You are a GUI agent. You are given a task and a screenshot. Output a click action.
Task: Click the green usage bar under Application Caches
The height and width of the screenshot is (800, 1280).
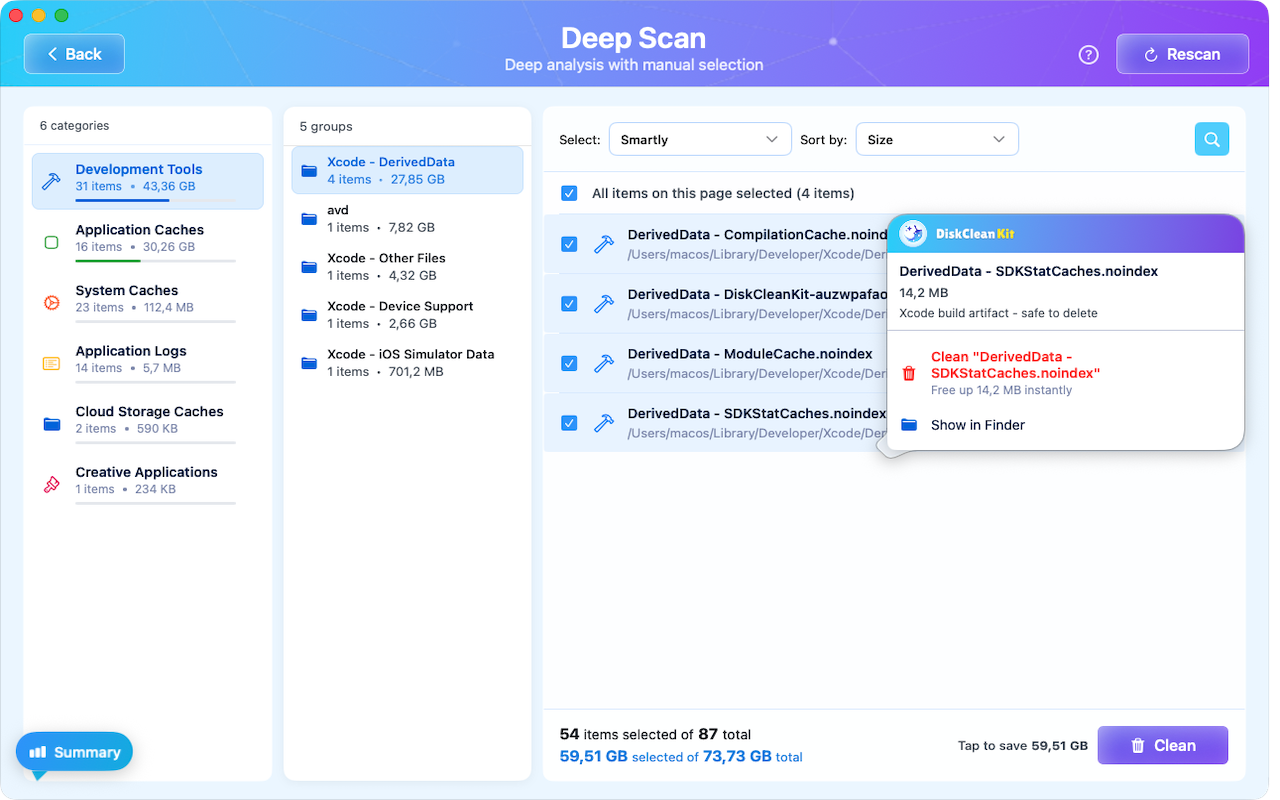coord(106,261)
